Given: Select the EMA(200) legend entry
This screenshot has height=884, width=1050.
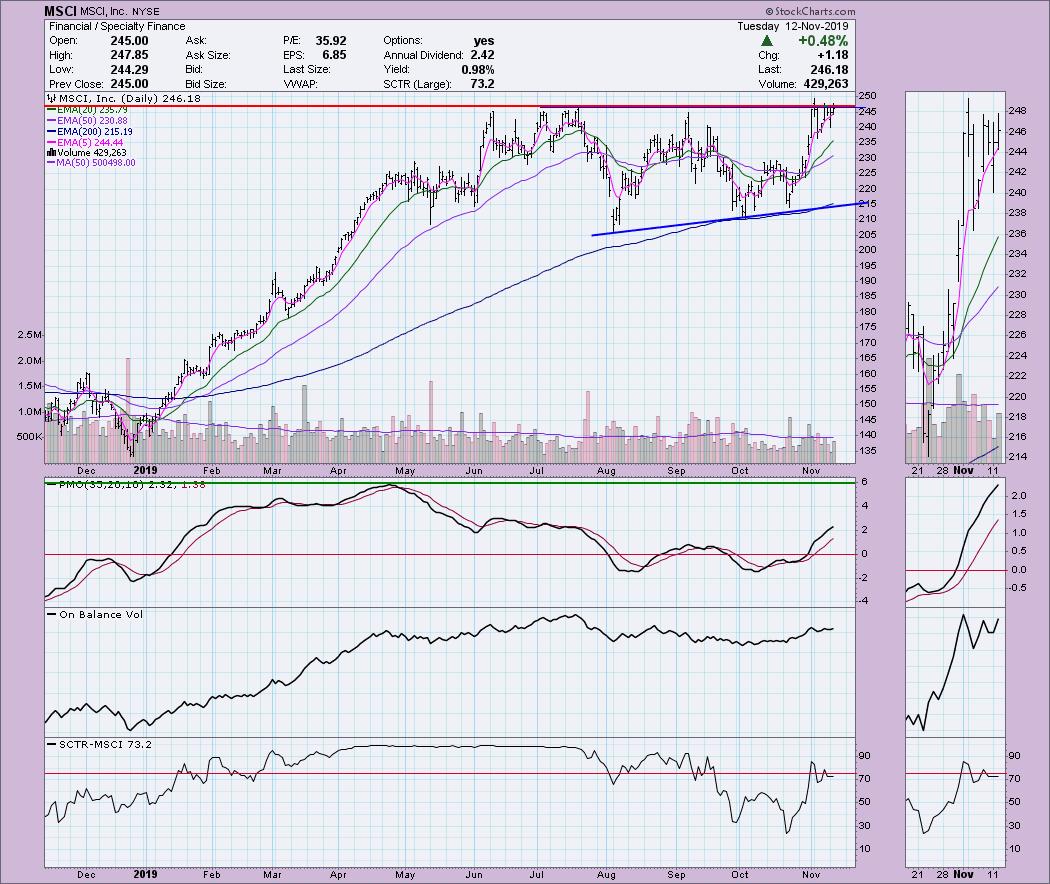Looking at the screenshot, I should pyautogui.click(x=94, y=131).
